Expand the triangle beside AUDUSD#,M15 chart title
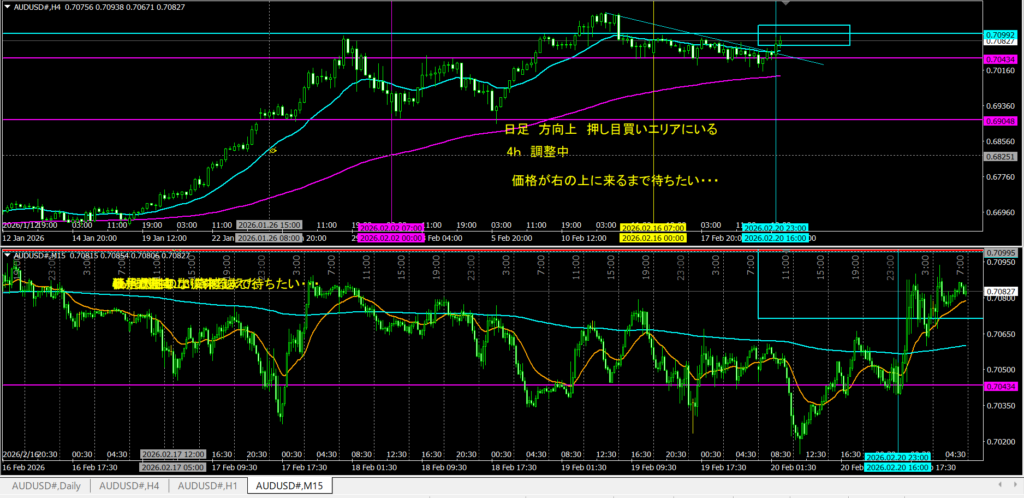This screenshot has width=1024, height=498. click(x=7, y=255)
